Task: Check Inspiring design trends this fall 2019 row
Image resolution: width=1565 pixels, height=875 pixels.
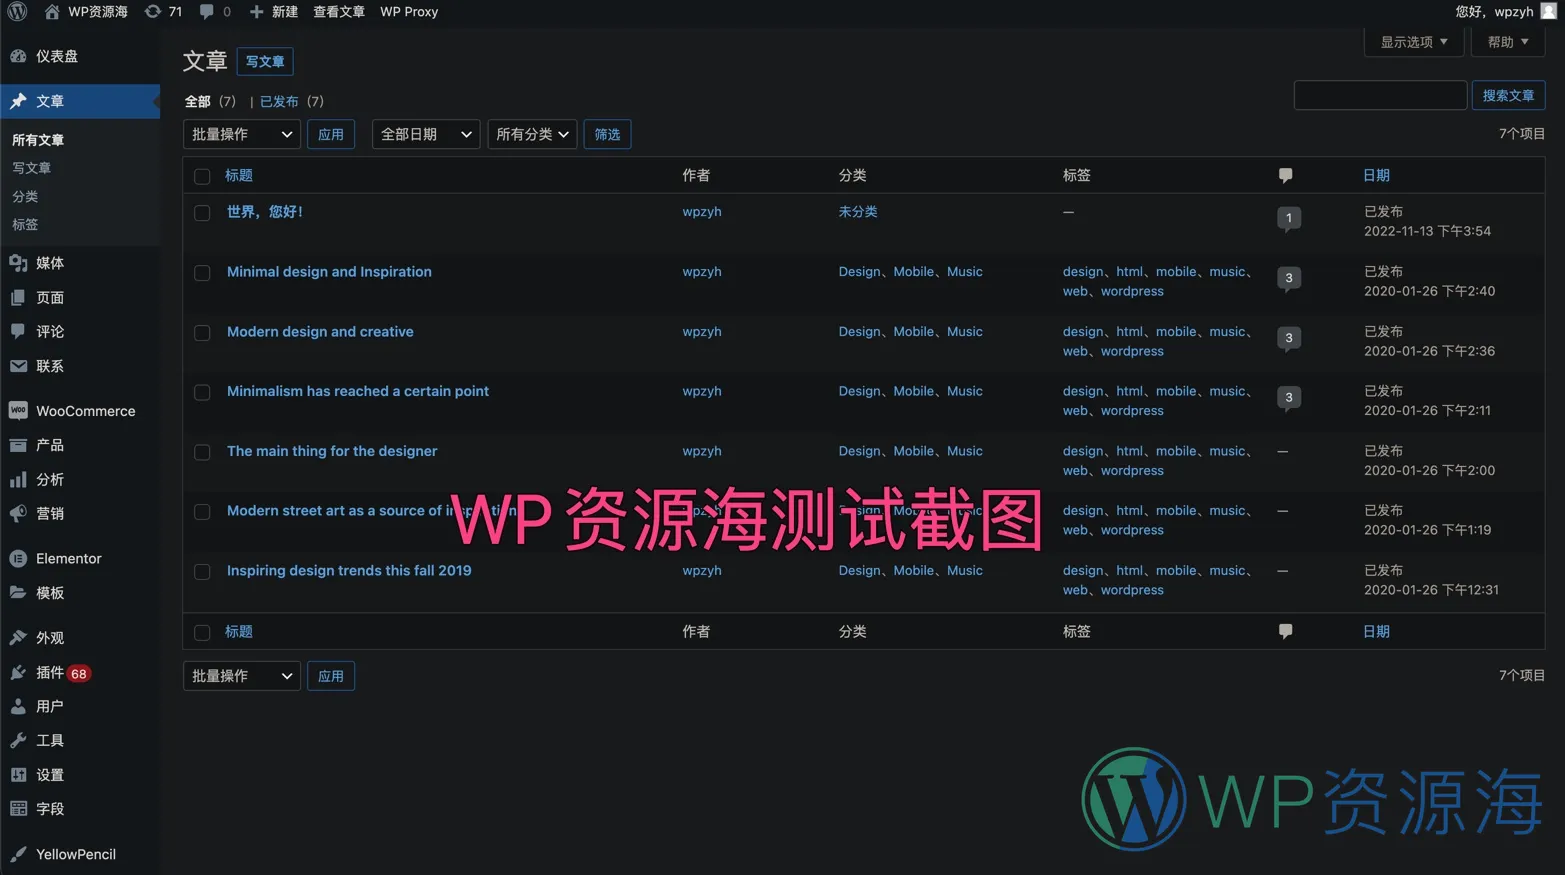Action: click(x=202, y=572)
